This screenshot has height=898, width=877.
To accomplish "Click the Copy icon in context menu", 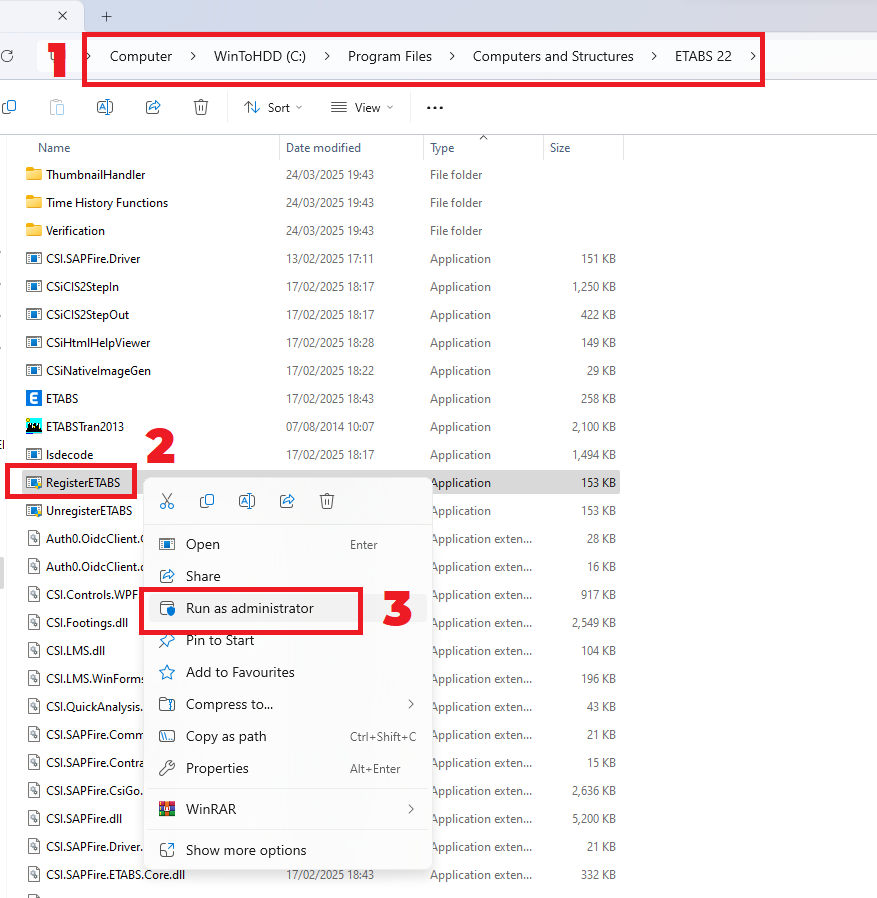I will pos(207,501).
